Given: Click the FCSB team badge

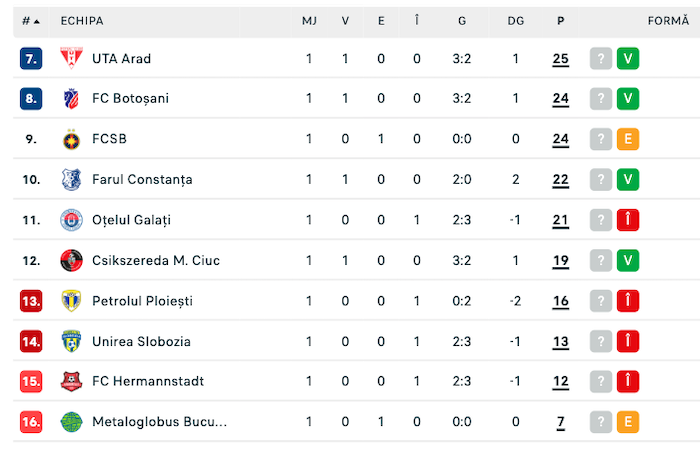Looking at the screenshot, I should pos(71,140).
